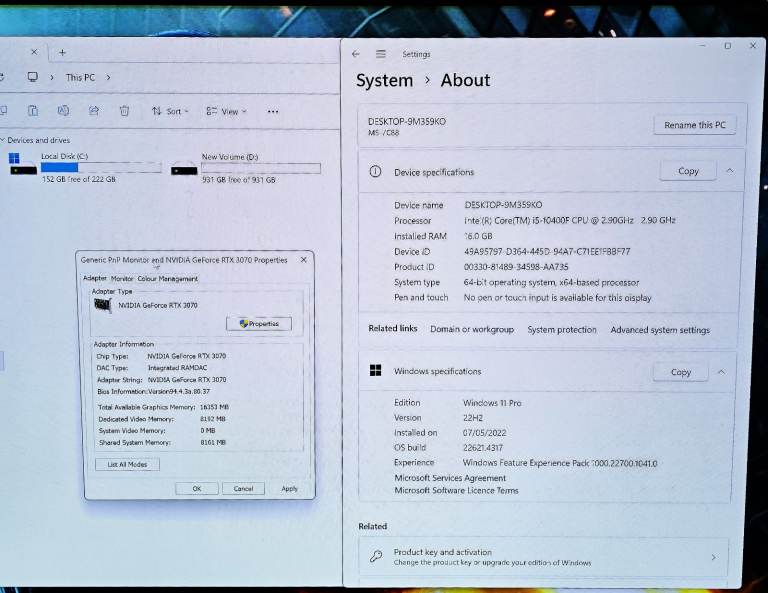Click the Share icon in Explorer toolbar
Screen dimensions: 768x593
pyautogui.click(x=94, y=111)
